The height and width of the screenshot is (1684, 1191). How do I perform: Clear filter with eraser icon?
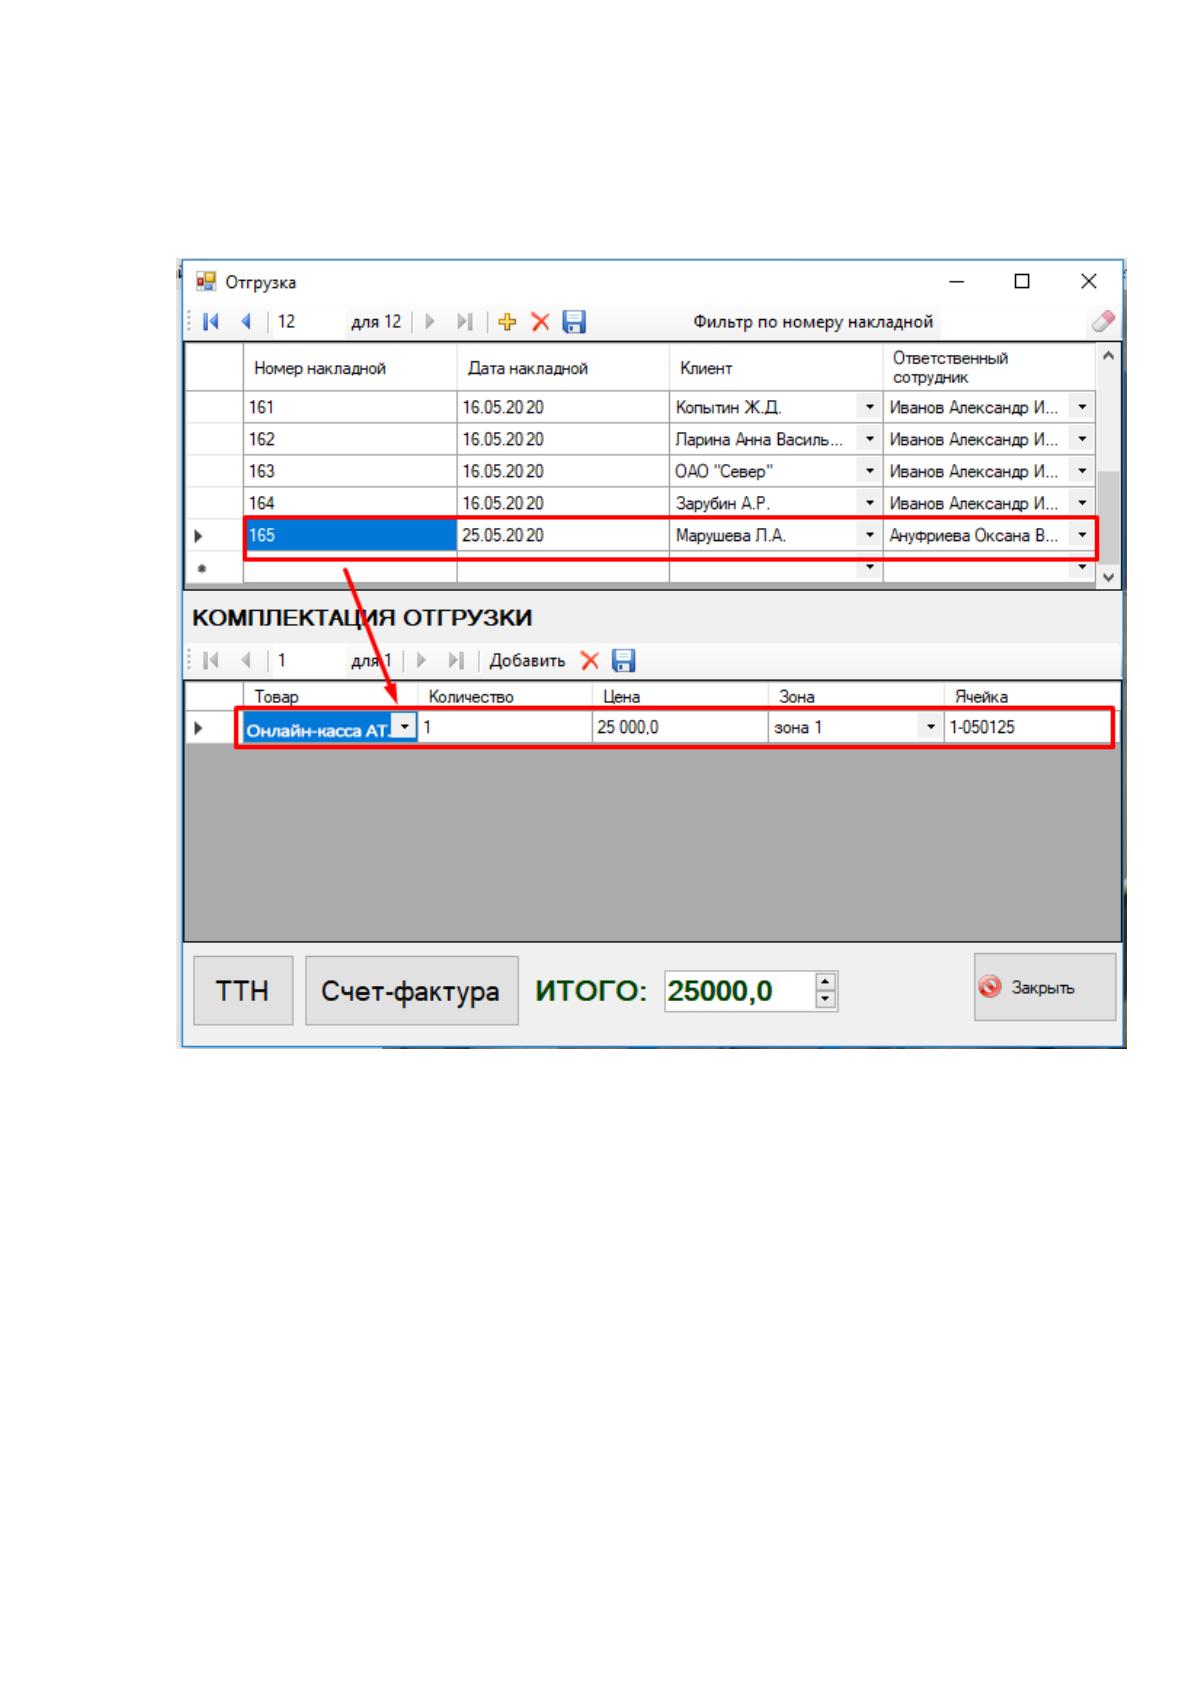[x=1103, y=322]
